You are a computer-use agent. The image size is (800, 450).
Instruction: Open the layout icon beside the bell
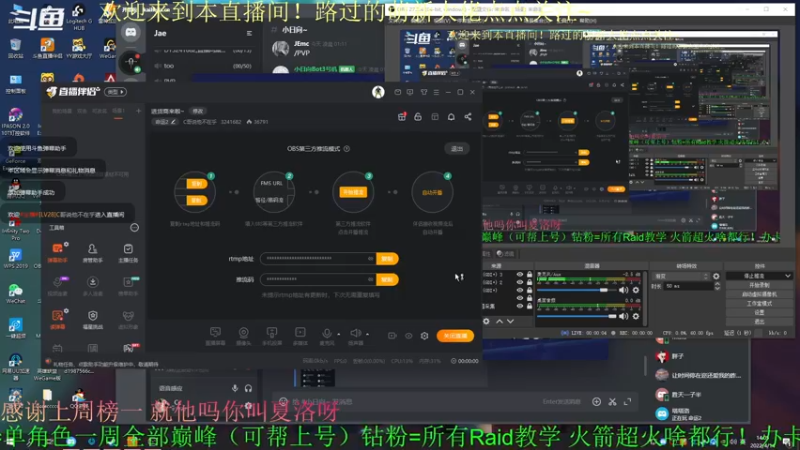(x=435, y=117)
